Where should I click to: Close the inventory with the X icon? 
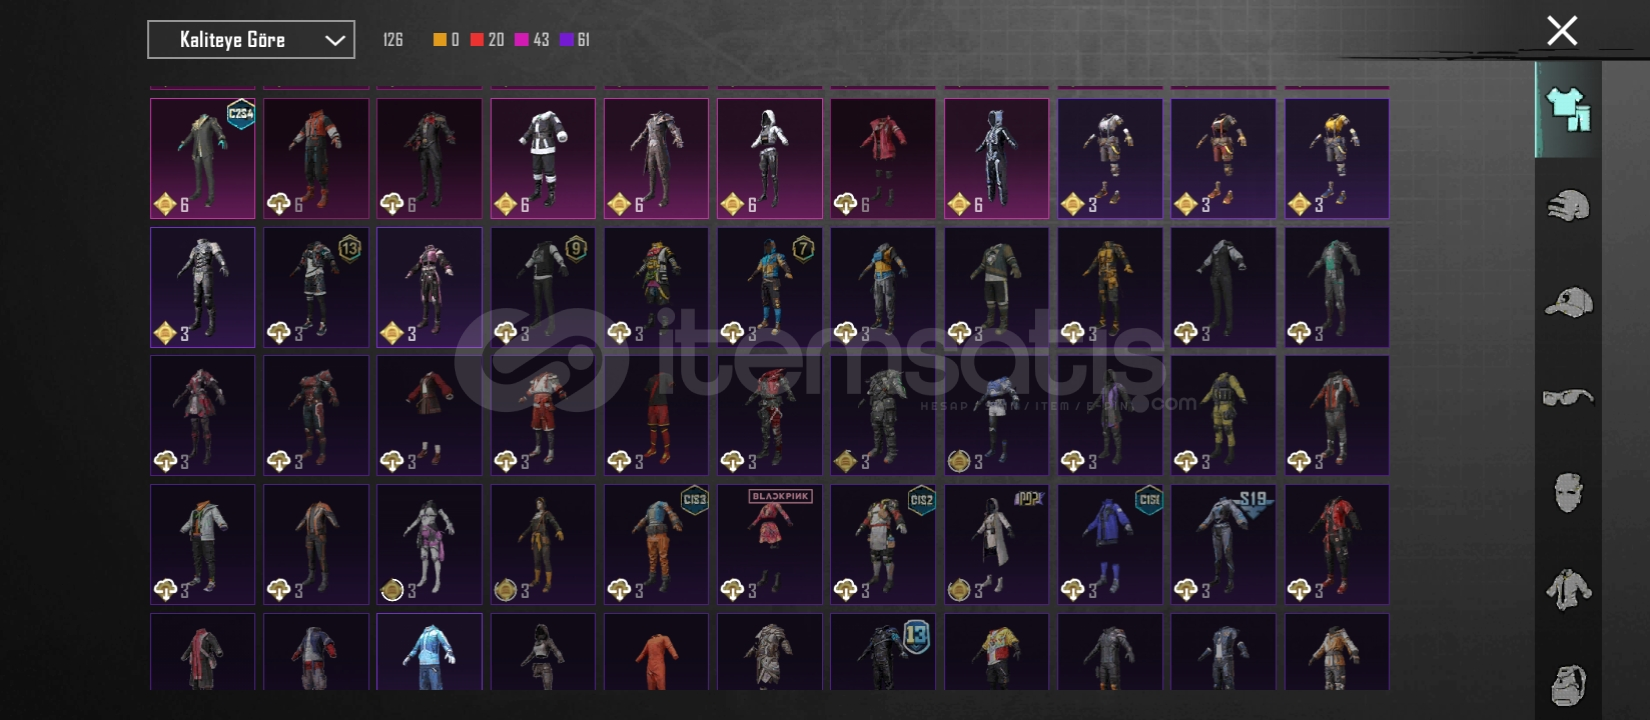click(1562, 31)
